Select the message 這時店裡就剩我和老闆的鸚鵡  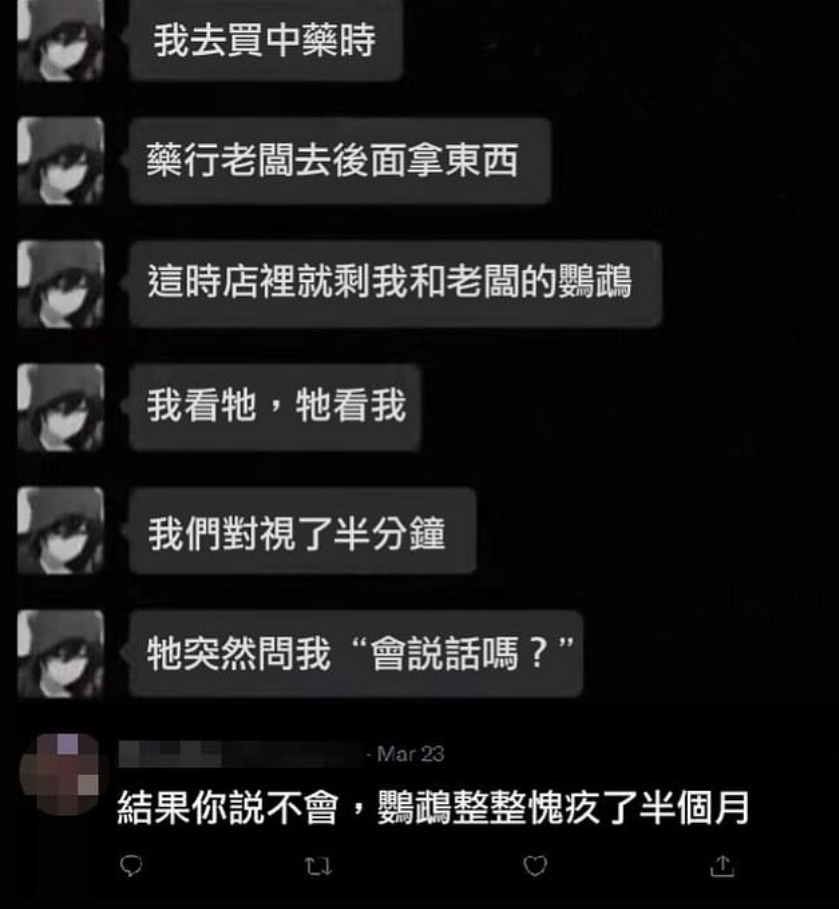(x=395, y=283)
